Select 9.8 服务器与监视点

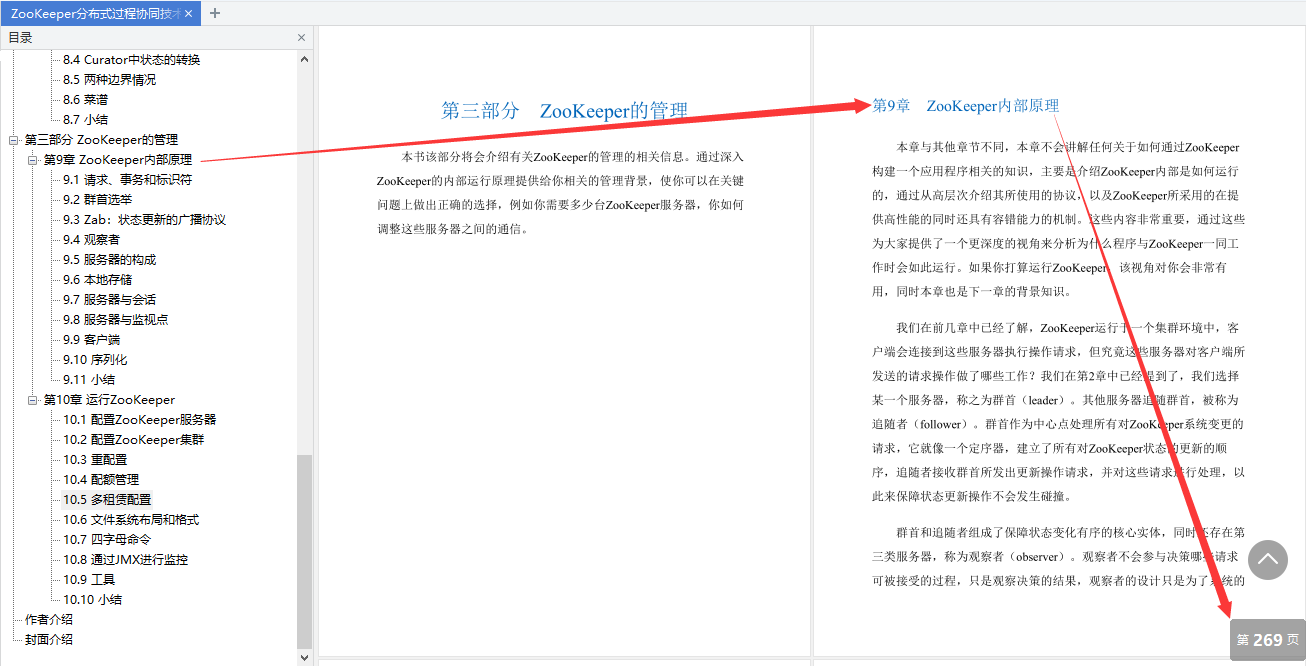point(115,320)
